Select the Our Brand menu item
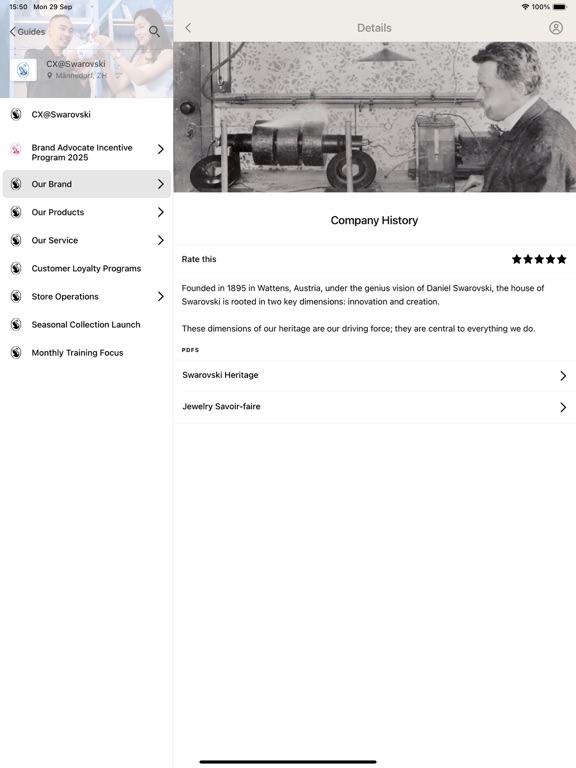Screen dimensions: 576x768 [x=87, y=184]
